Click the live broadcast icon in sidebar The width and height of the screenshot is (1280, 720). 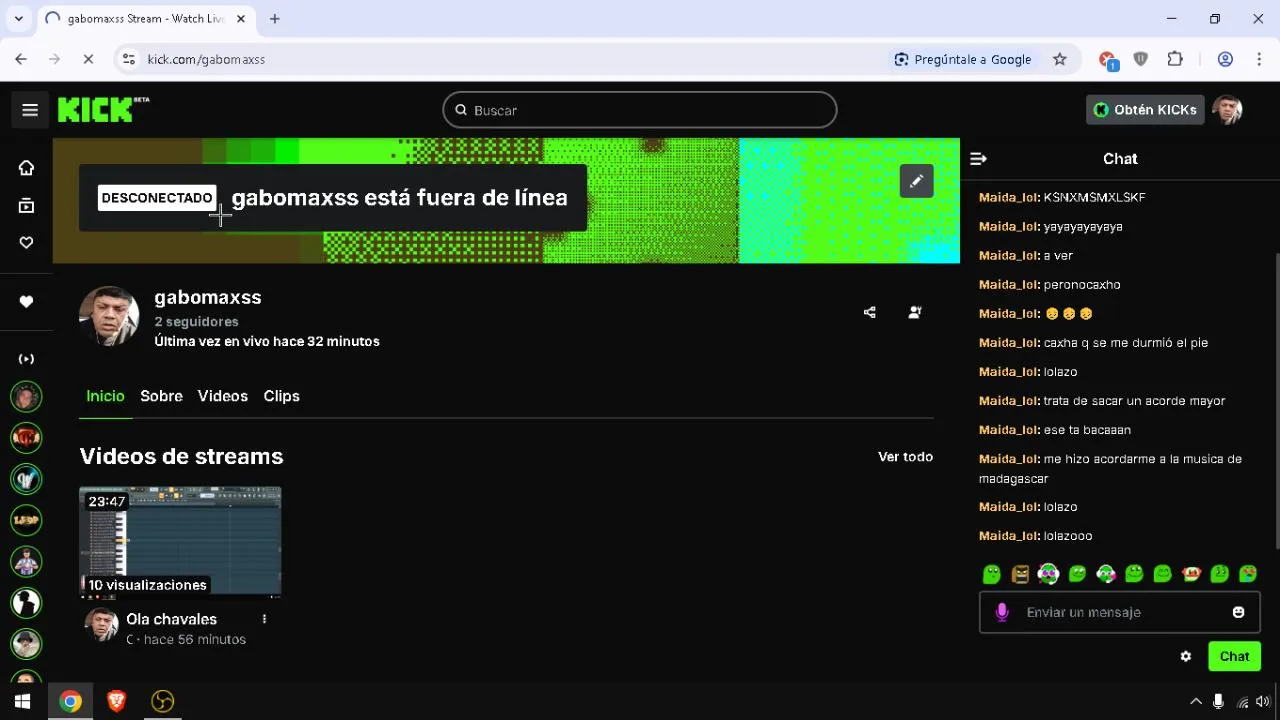tap(26, 359)
